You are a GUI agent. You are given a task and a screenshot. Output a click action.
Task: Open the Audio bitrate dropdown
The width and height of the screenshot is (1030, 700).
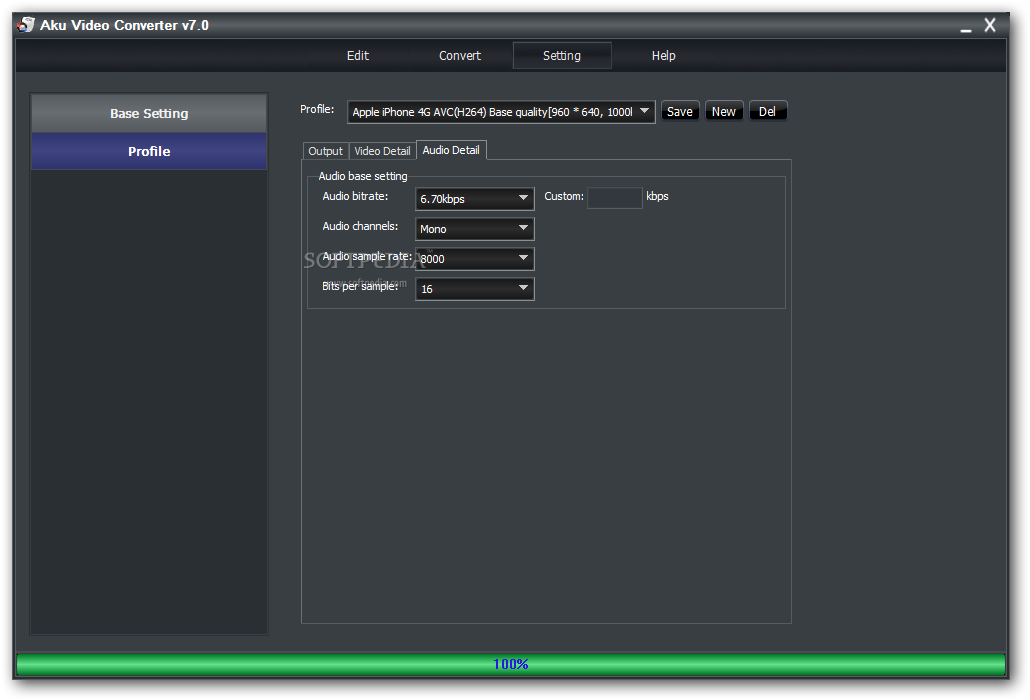click(x=474, y=199)
